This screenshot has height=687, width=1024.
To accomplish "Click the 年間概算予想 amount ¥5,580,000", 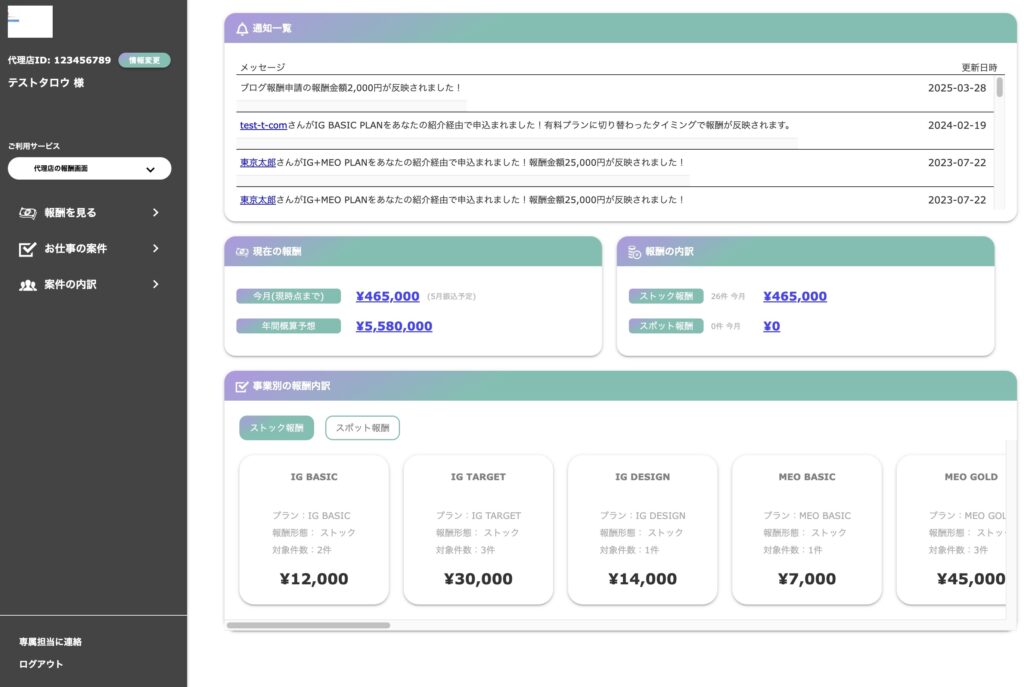I will 394,326.
